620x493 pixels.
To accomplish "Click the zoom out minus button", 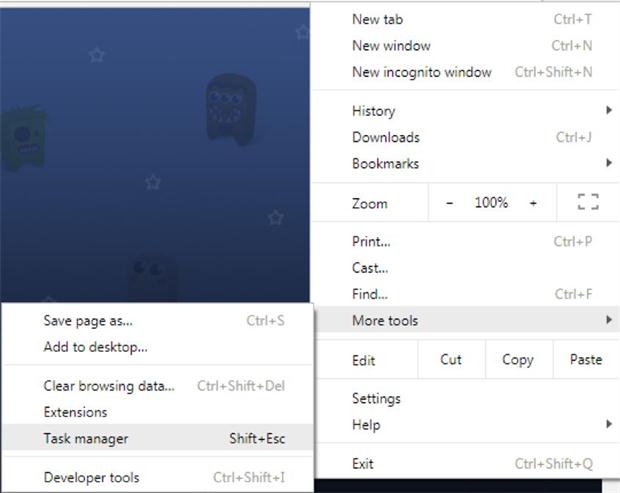I will [449, 203].
